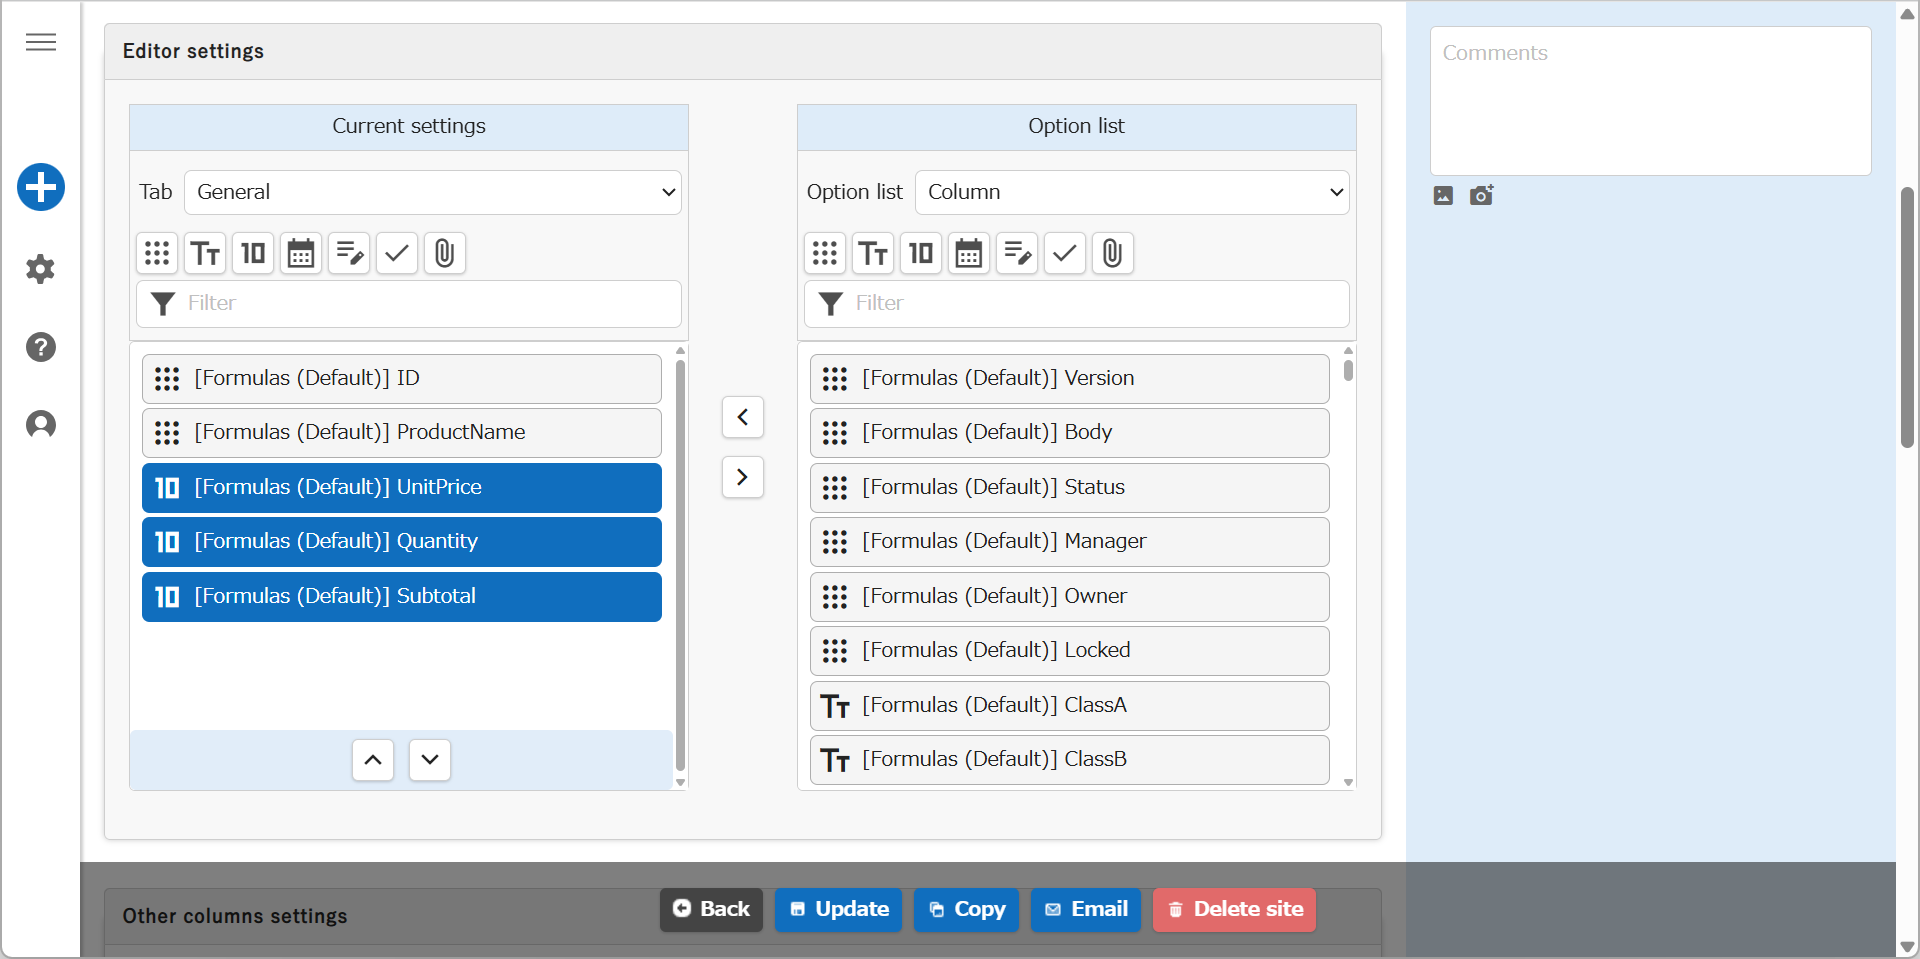The width and height of the screenshot is (1920, 959).
Task: Take a photo with the camera icon
Action: coord(1482,195)
